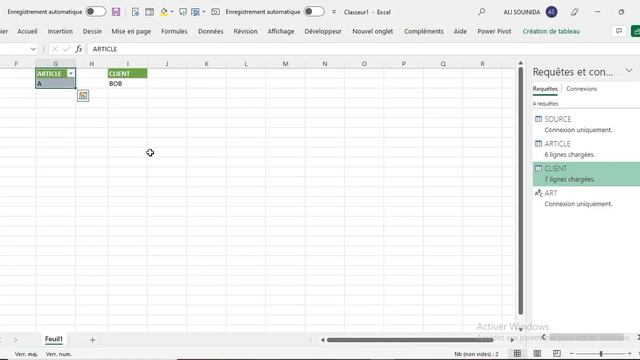Click the zoom in plus button
The height and width of the screenshot is (360, 640).
(x=630, y=353)
